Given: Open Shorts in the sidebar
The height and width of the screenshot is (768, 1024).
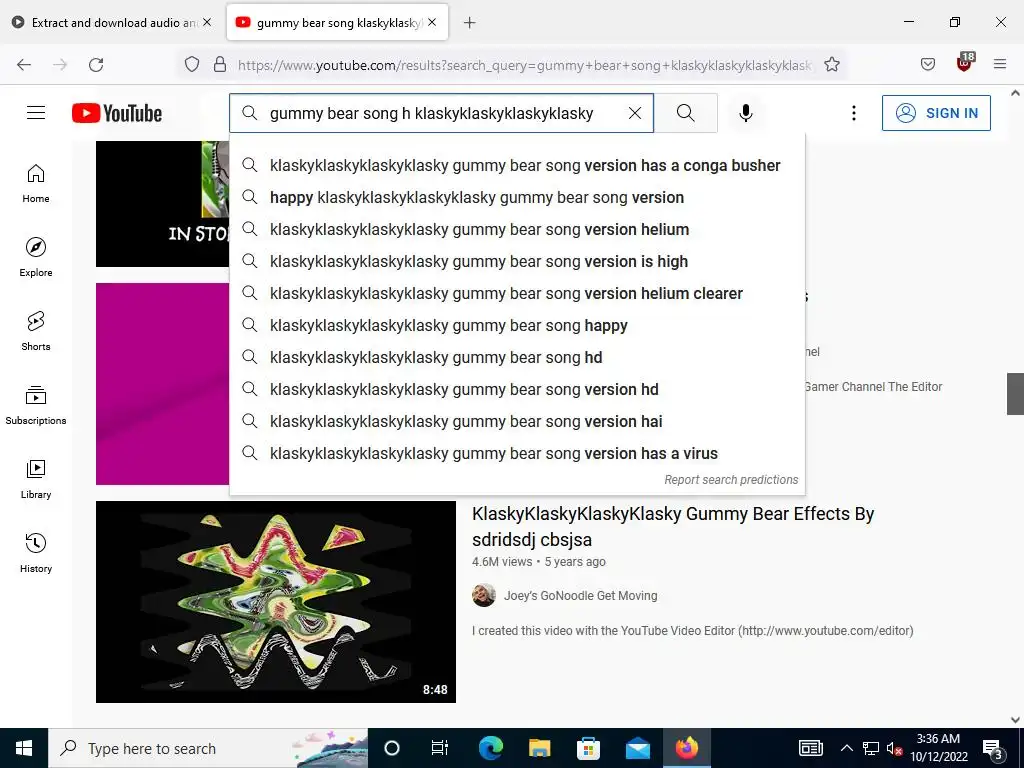Looking at the screenshot, I should 36,331.
